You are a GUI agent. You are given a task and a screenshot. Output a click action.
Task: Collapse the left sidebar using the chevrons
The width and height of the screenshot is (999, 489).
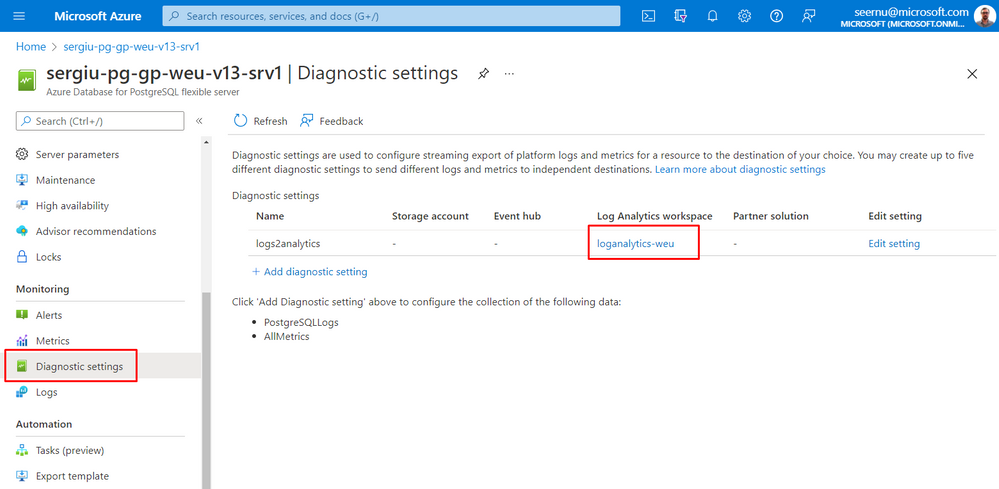pyautogui.click(x=199, y=121)
